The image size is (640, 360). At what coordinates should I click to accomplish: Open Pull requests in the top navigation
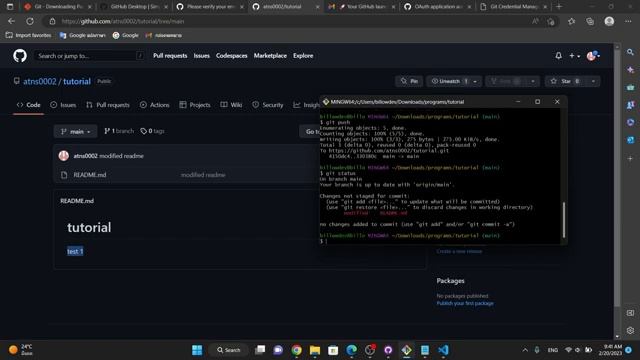(x=170, y=56)
